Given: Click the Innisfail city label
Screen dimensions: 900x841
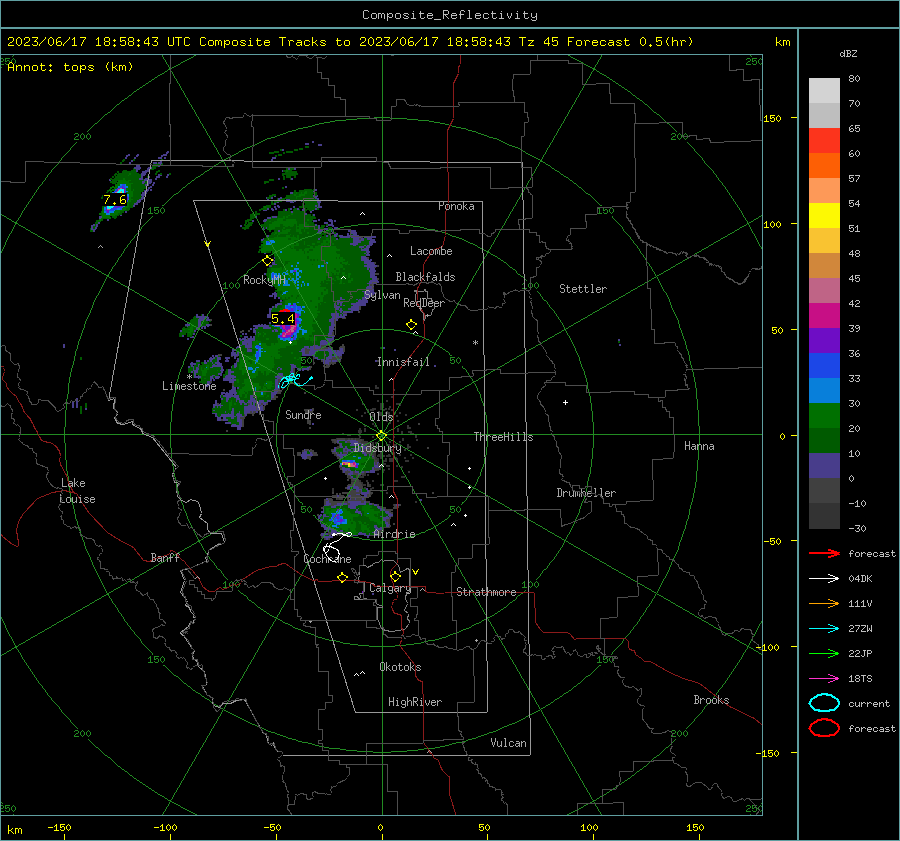Looking at the screenshot, I should [x=403, y=362].
